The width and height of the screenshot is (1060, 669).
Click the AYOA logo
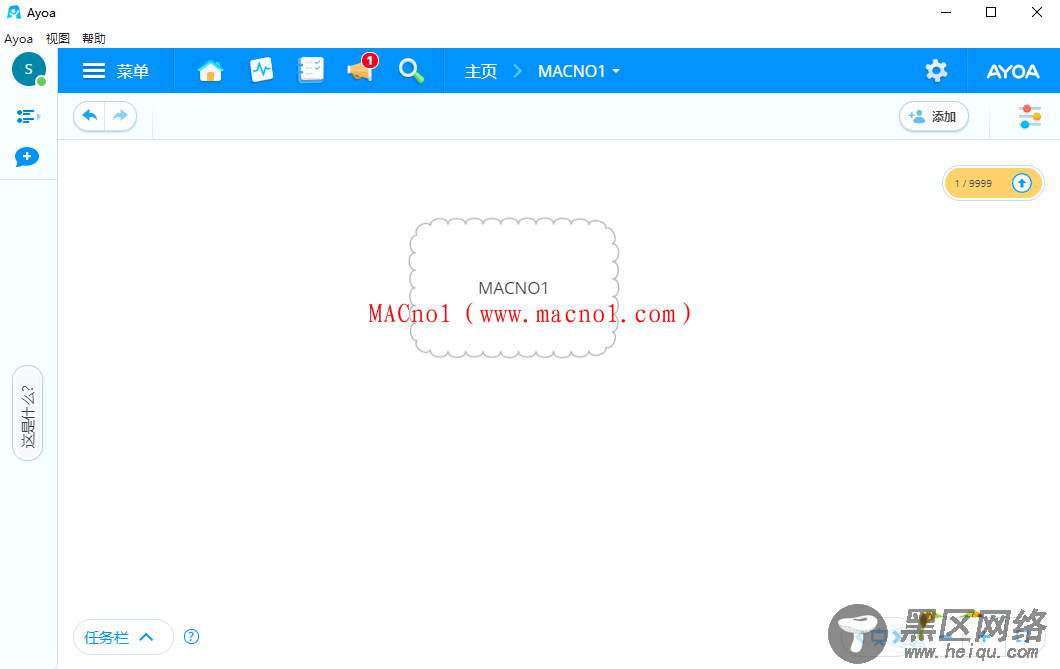click(x=1013, y=71)
